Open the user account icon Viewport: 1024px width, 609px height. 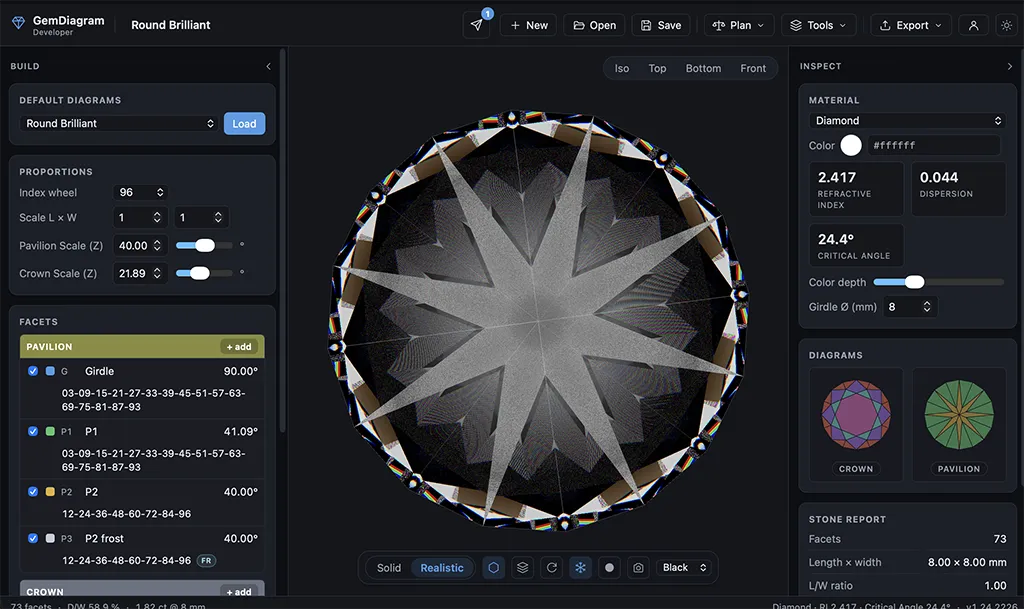point(973,25)
